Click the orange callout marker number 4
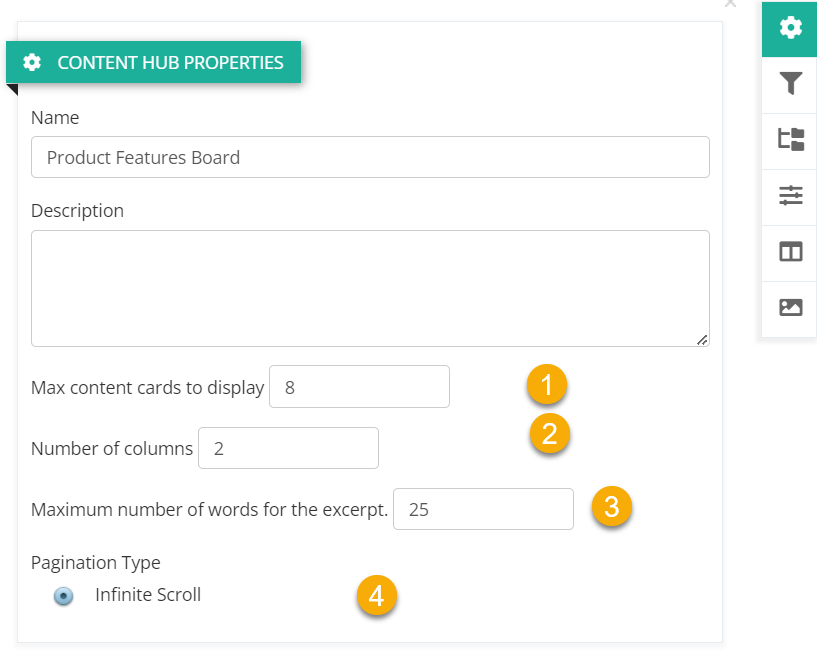 click(377, 595)
